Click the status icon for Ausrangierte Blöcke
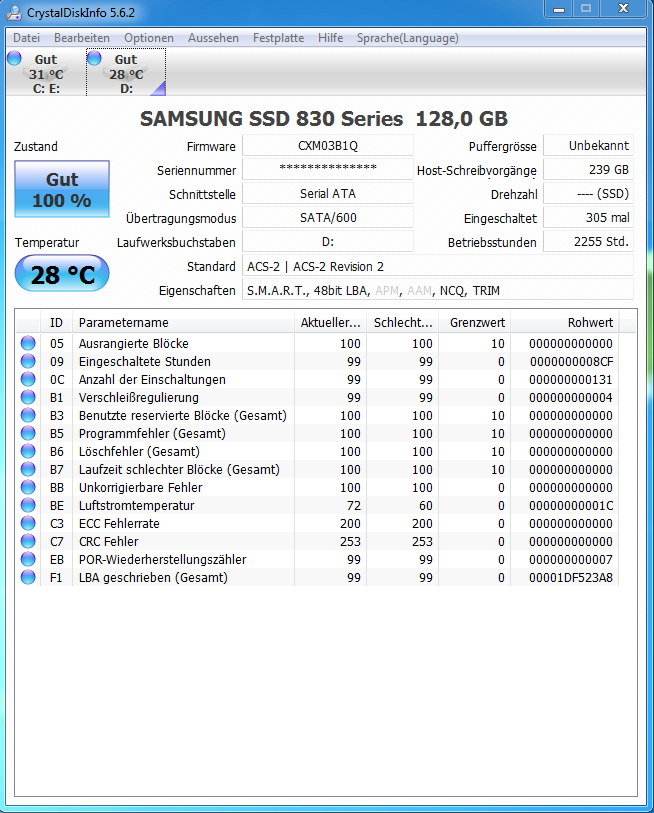Screen dimensions: 654x813 (x=28, y=343)
